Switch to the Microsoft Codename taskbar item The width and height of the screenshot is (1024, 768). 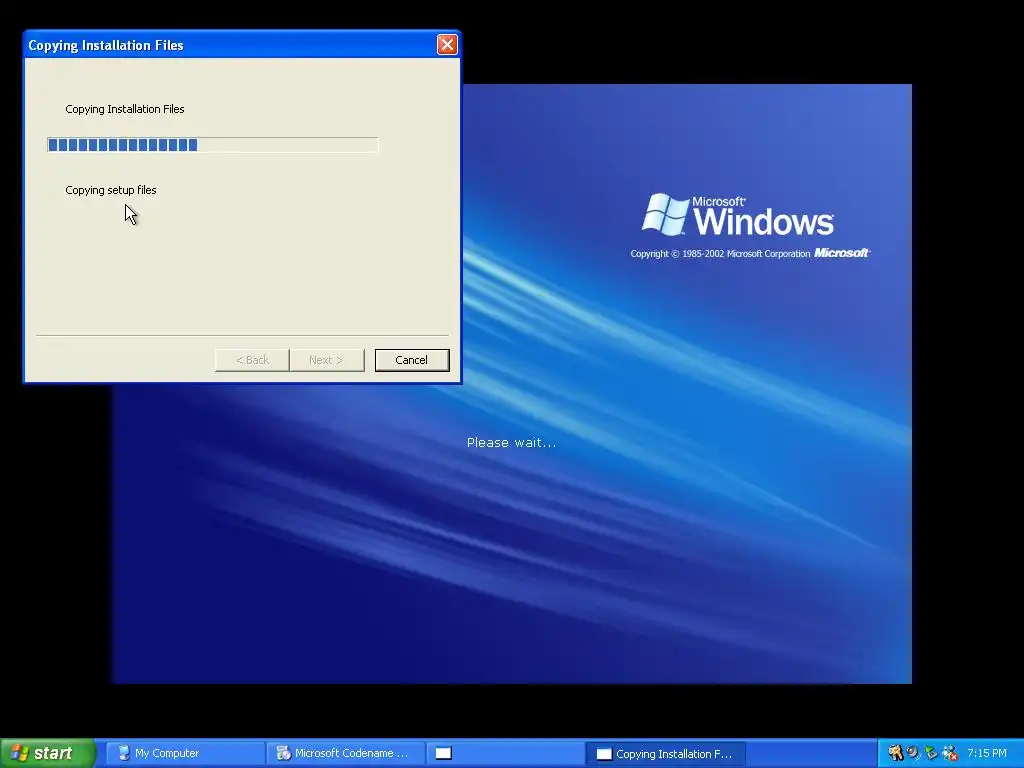[345, 753]
